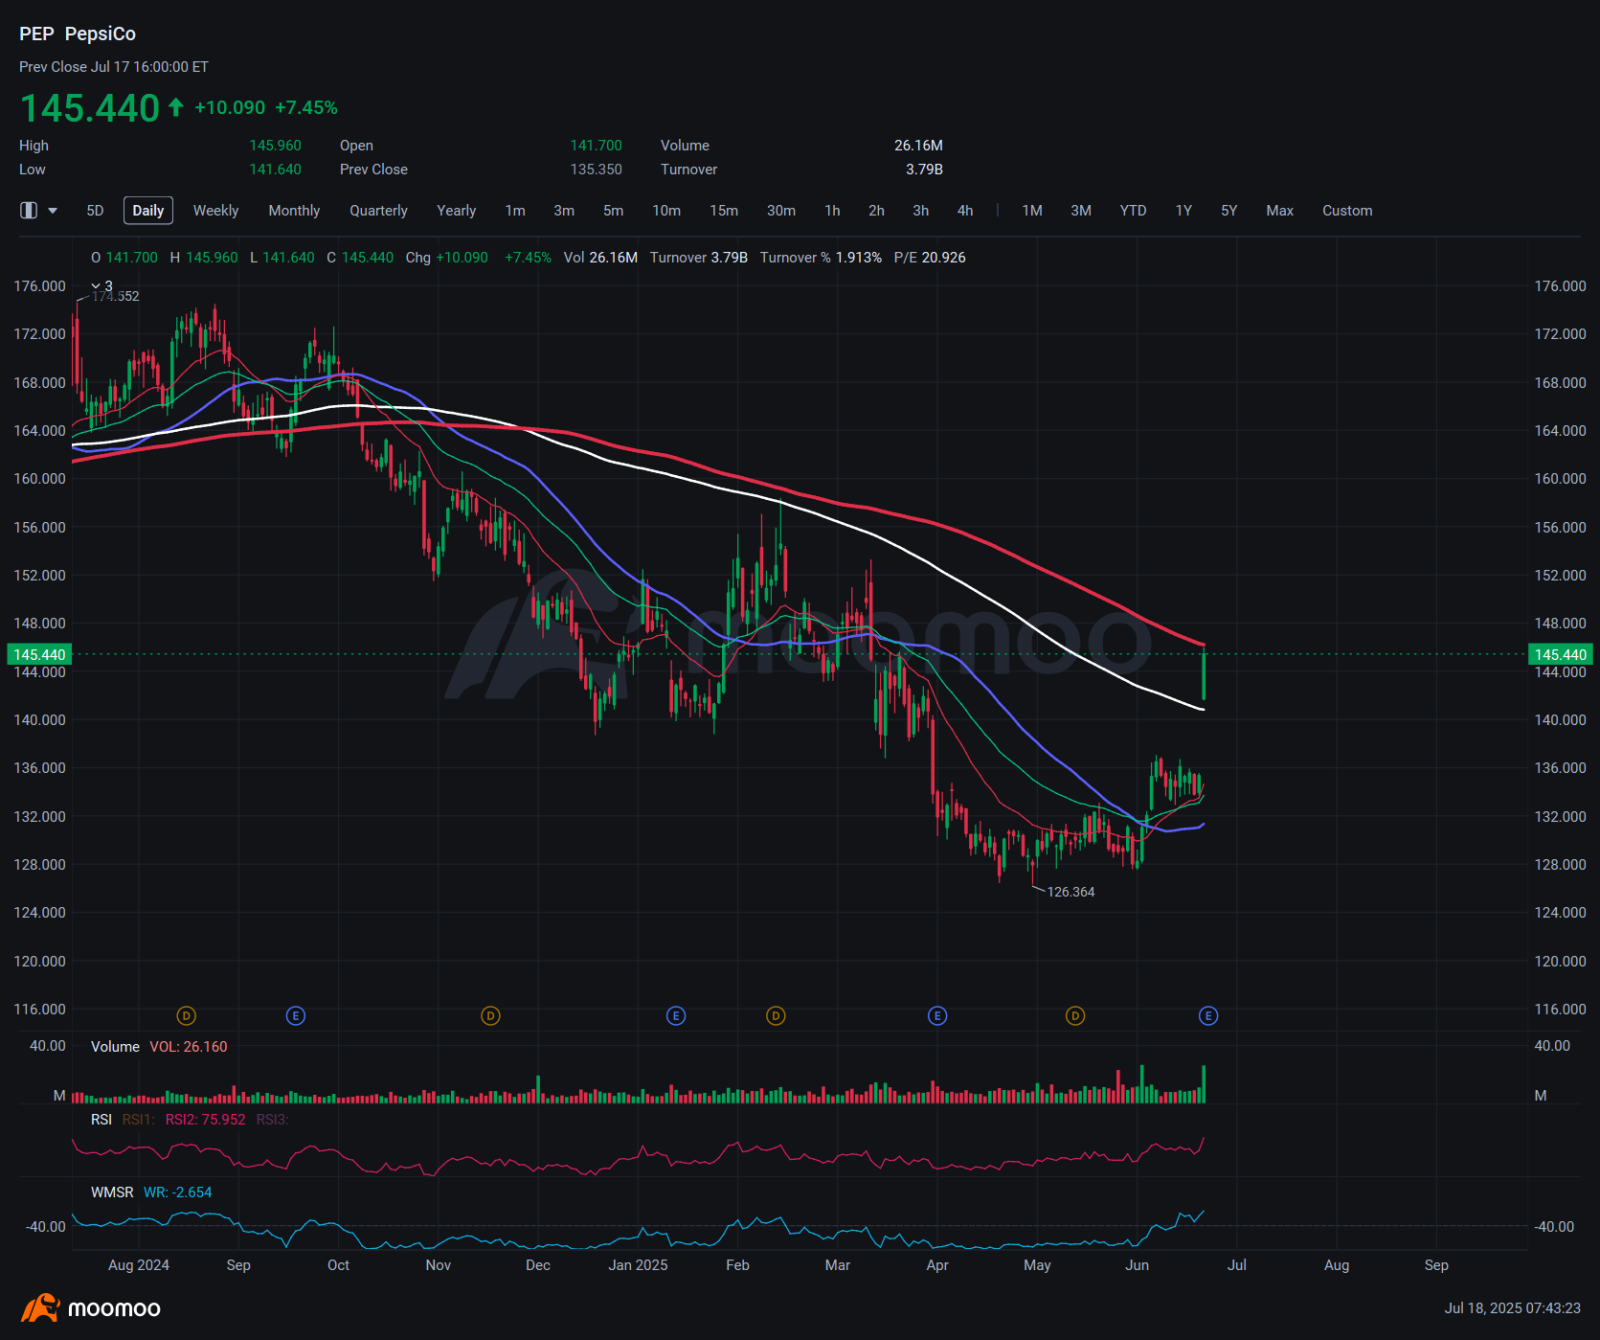
Task: Switch to Quarterly timeframe
Action: (378, 211)
